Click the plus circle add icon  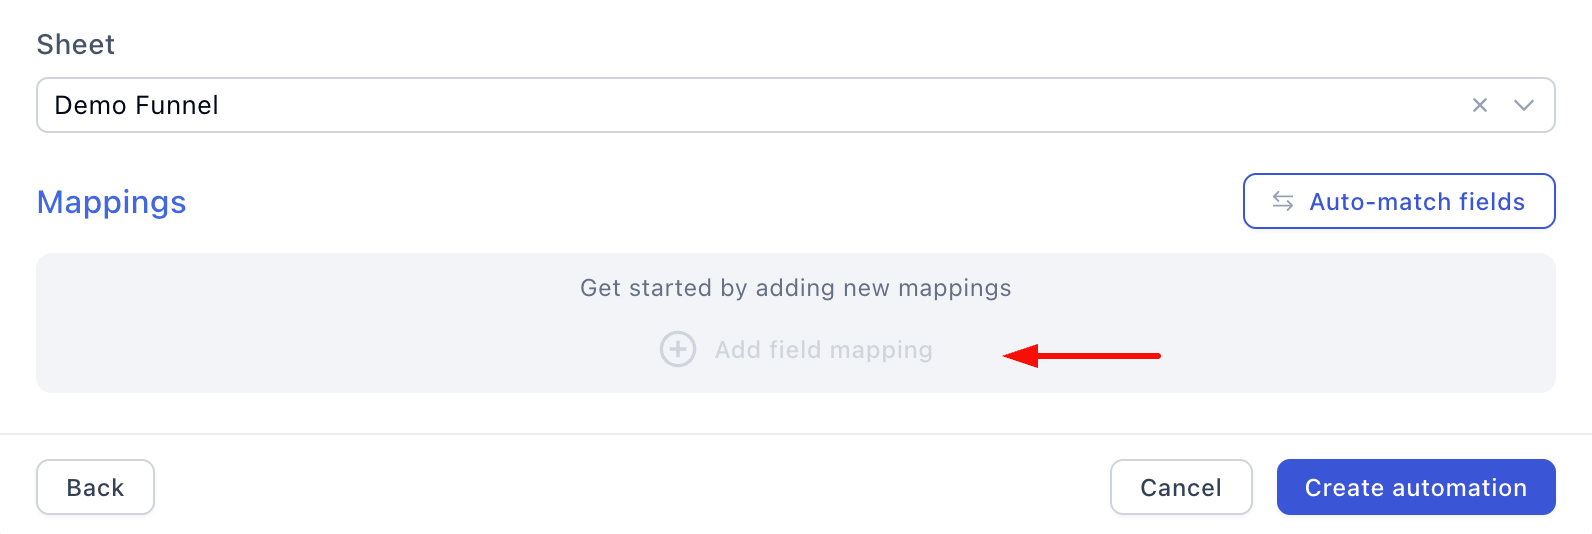(678, 349)
